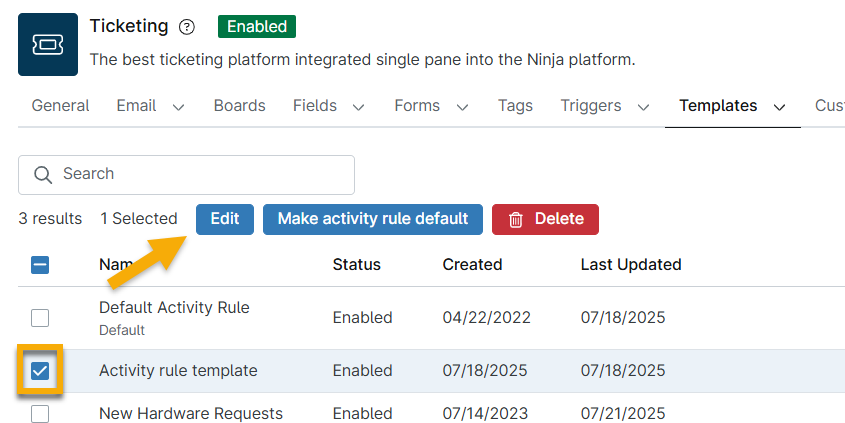Focus the Search input field

[200, 174]
